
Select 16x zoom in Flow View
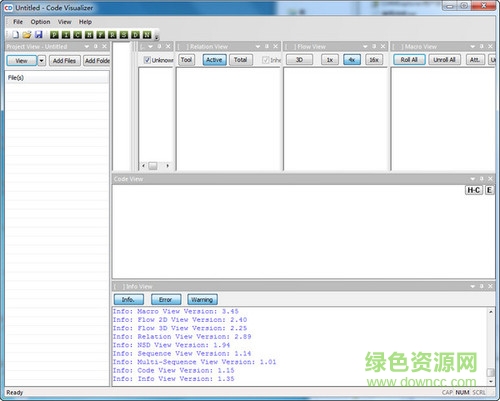click(374, 60)
